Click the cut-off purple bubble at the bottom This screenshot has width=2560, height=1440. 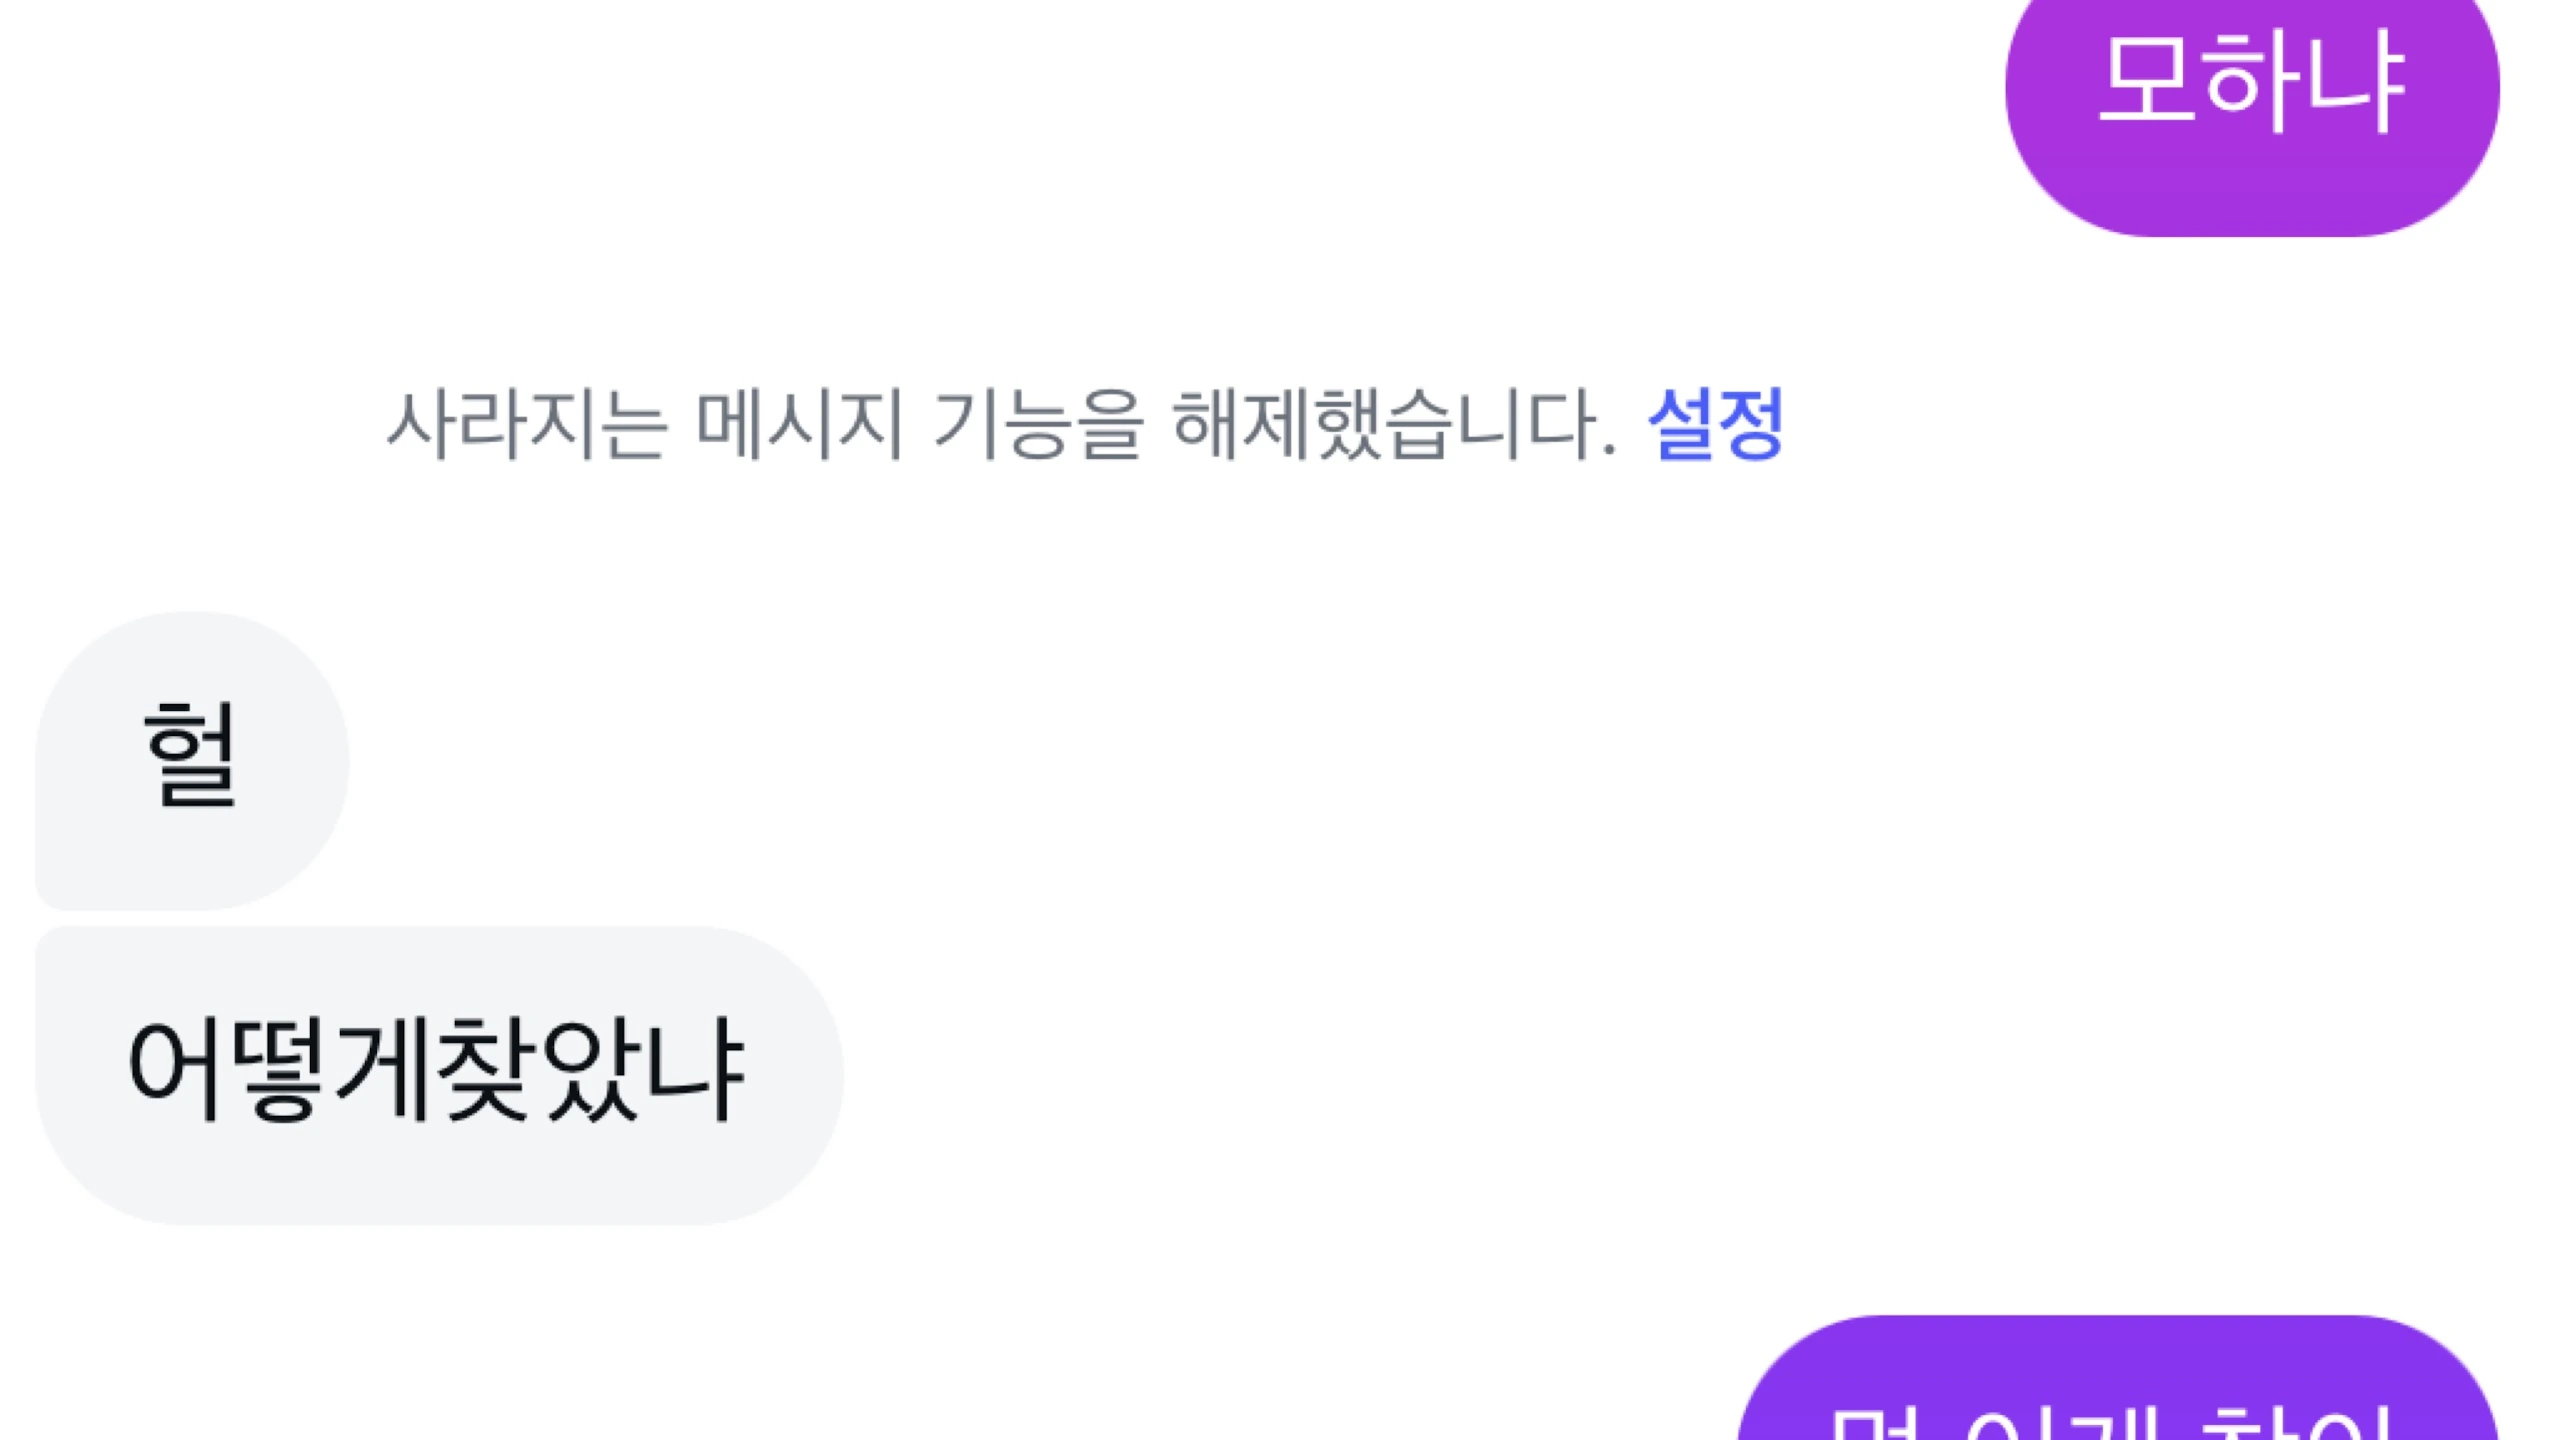click(x=2118, y=1390)
